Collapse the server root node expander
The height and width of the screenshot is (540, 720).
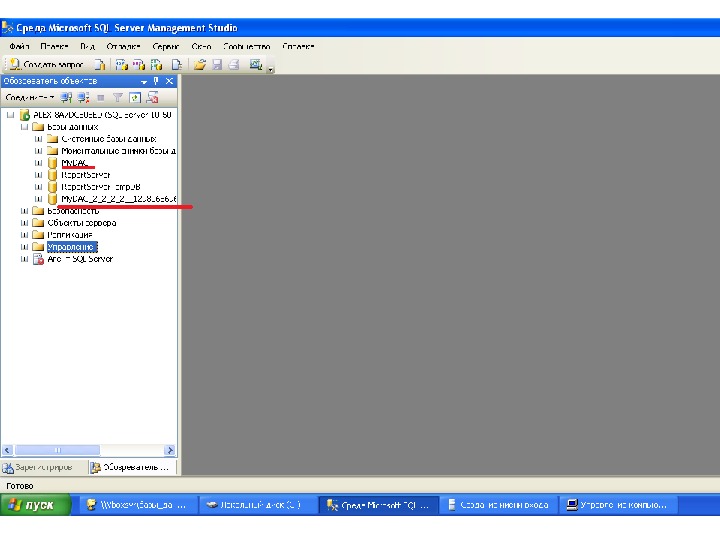[x=11, y=115]
